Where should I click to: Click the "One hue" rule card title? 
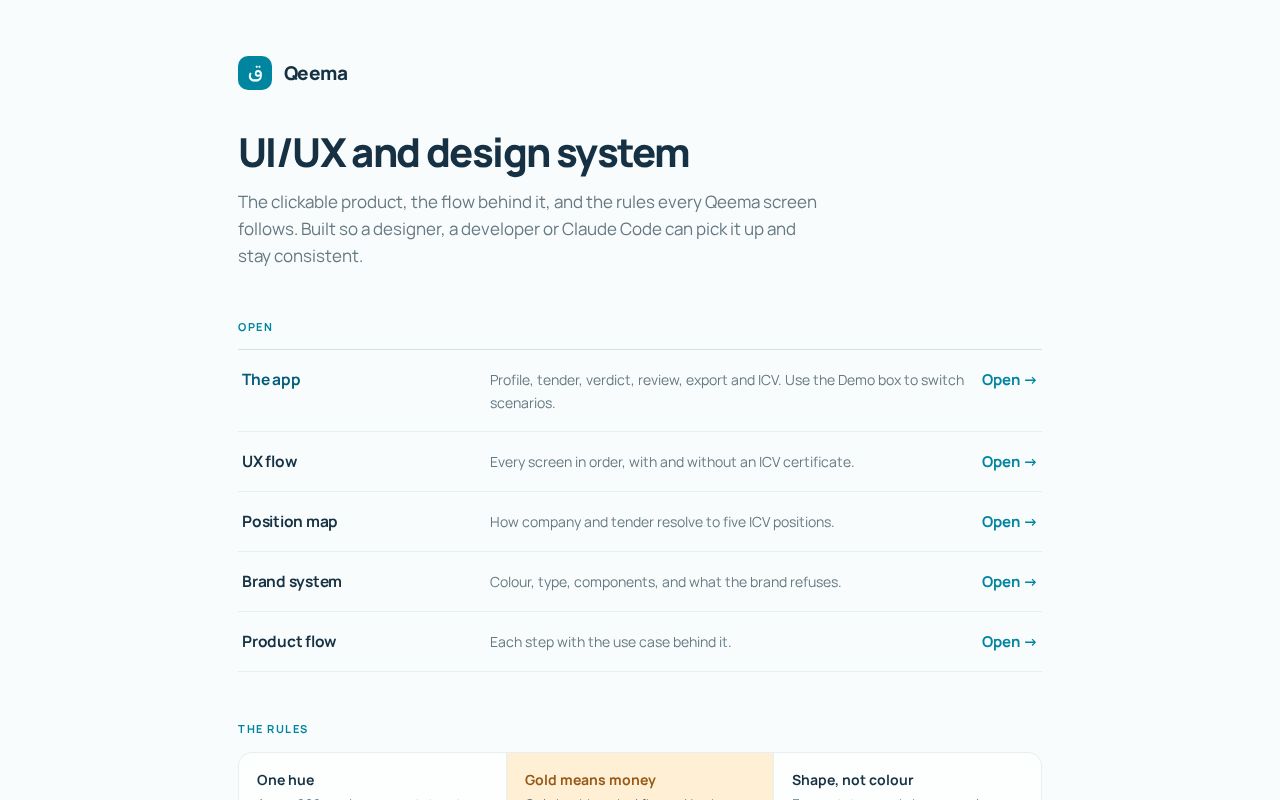coord(286,780)
